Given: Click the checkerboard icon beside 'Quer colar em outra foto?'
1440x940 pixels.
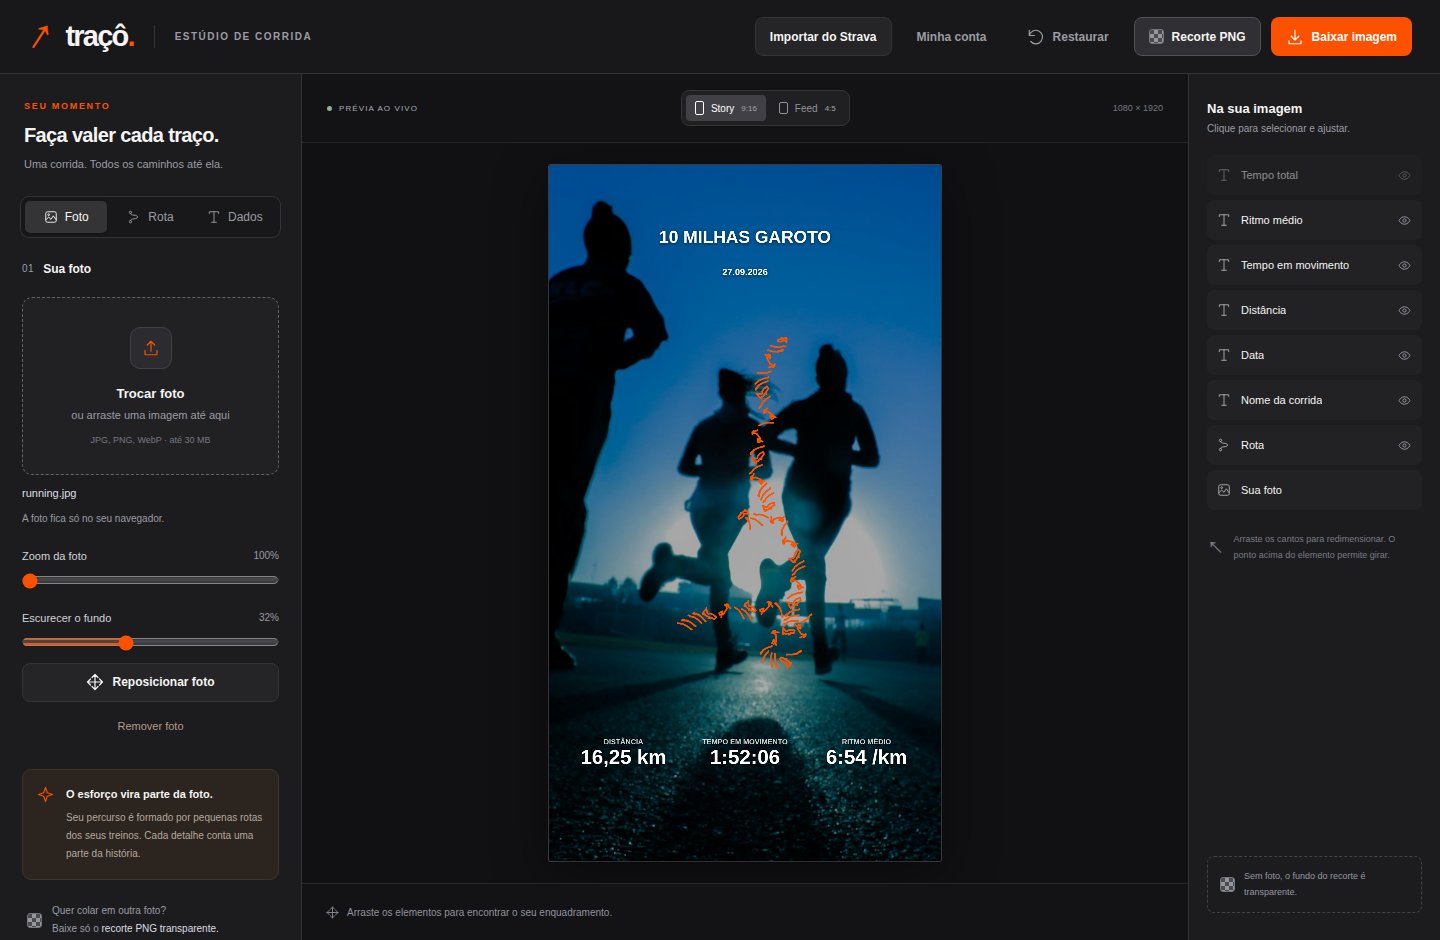Looking at the screenshot, I should (34, 920).
